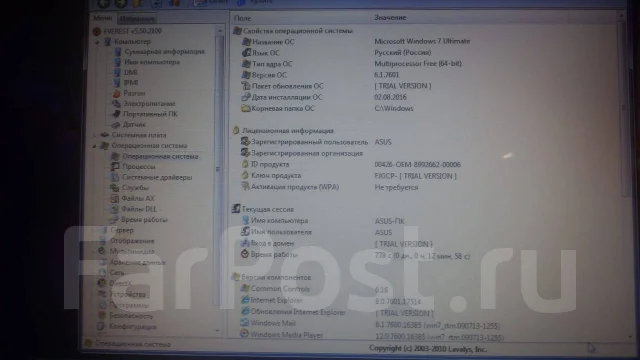Select the Отображение node icon

[103, 241]
